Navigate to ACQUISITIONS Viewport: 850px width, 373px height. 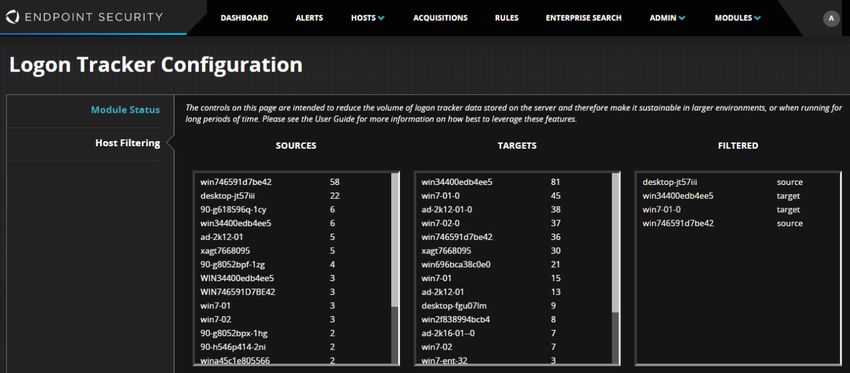point(440,18)
